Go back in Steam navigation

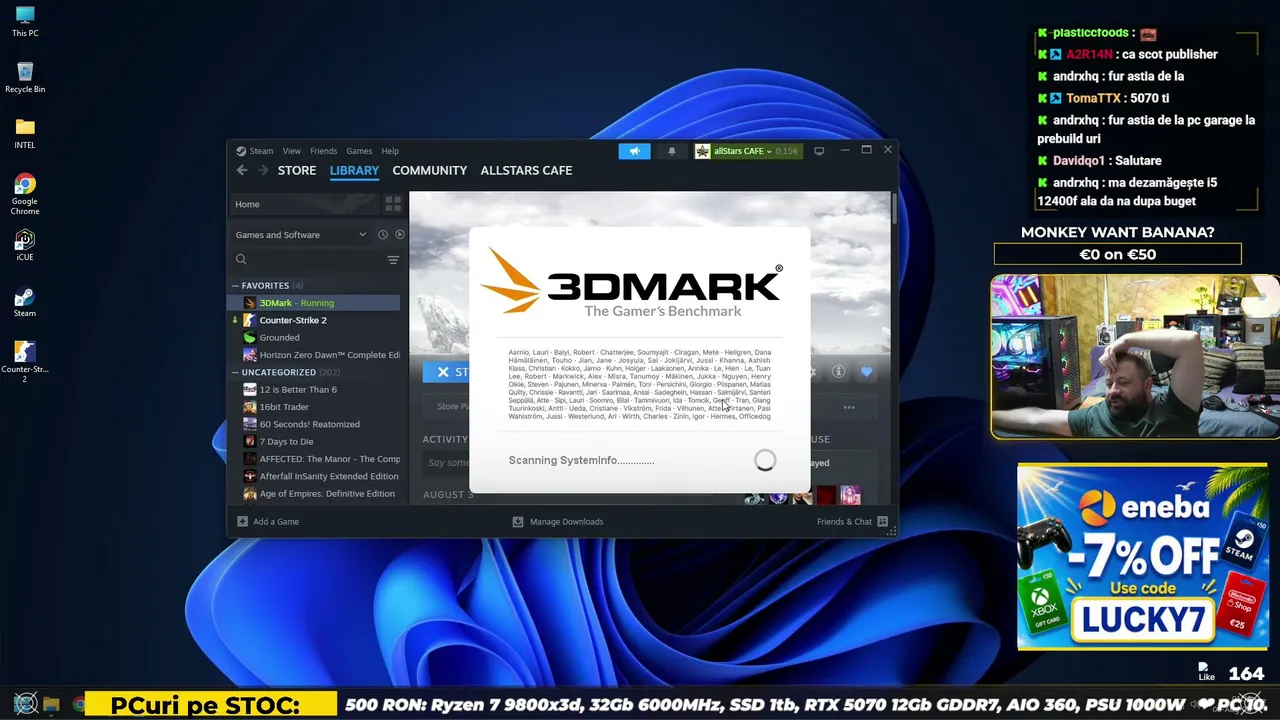click(x=242, y=170)
